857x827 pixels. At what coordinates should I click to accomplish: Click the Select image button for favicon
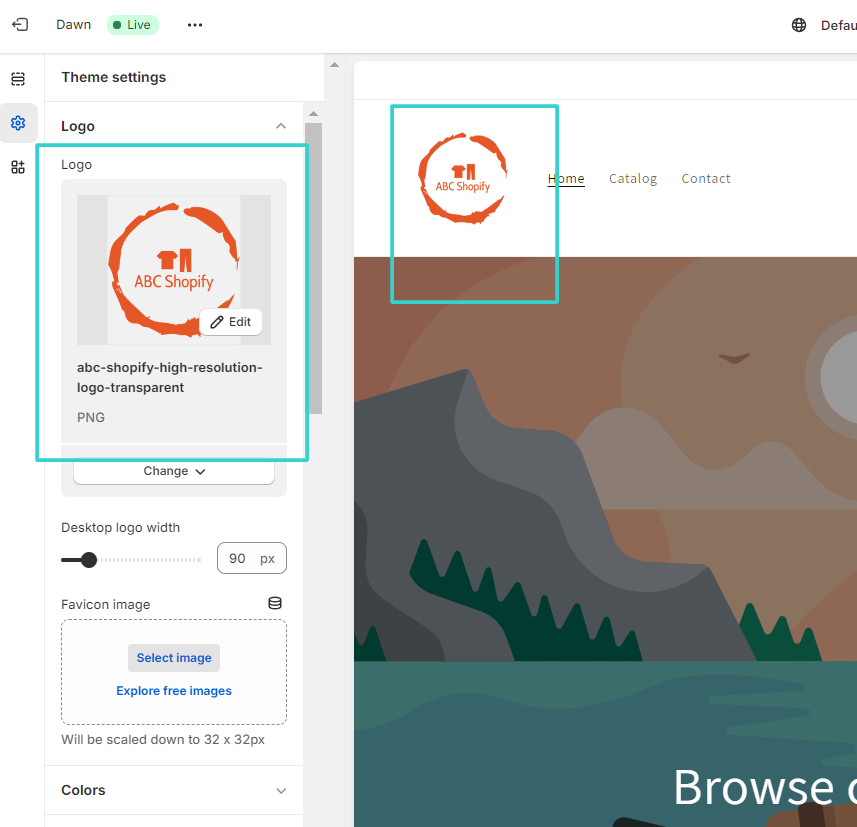pos(173,657)
